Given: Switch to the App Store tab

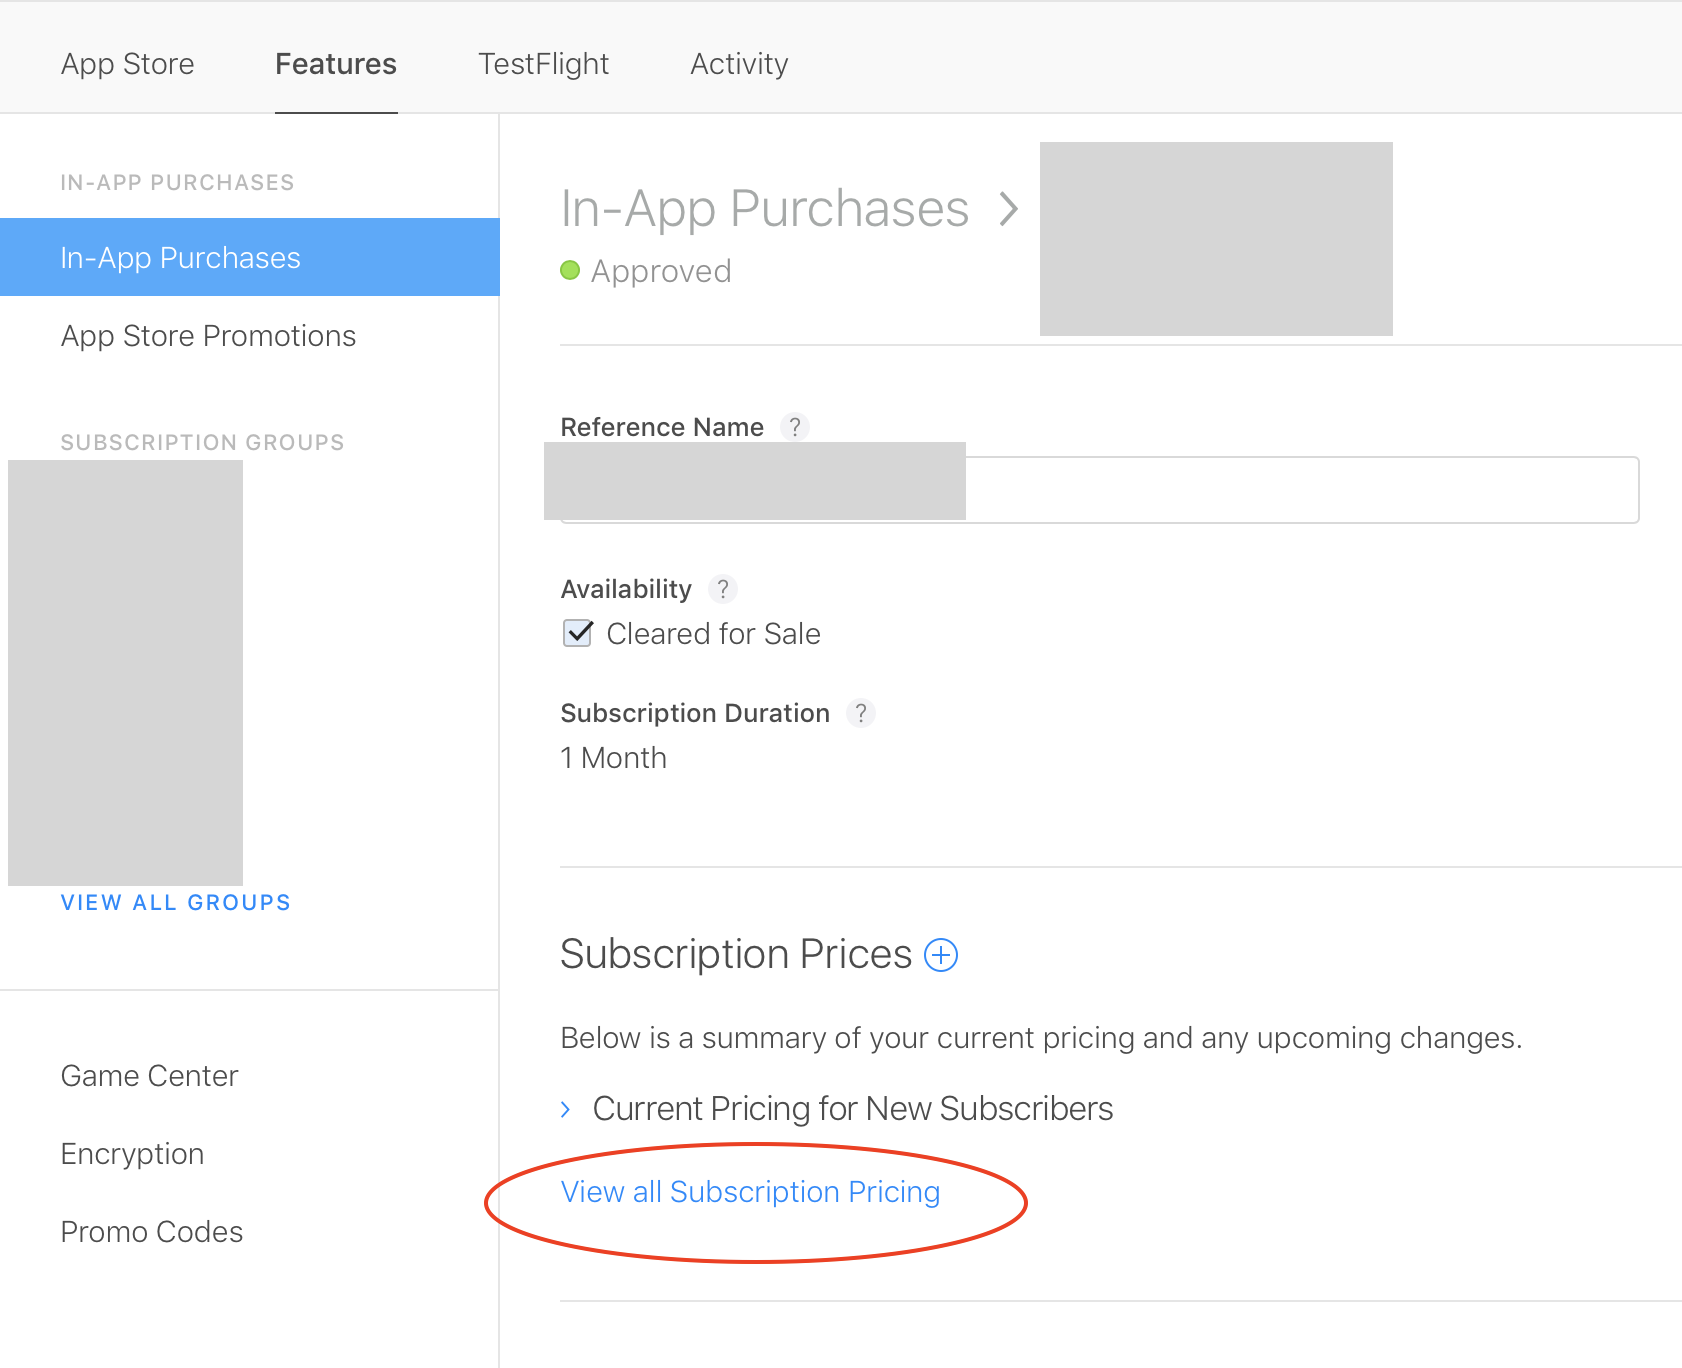Looking at the screenshot, I should 128,64.
